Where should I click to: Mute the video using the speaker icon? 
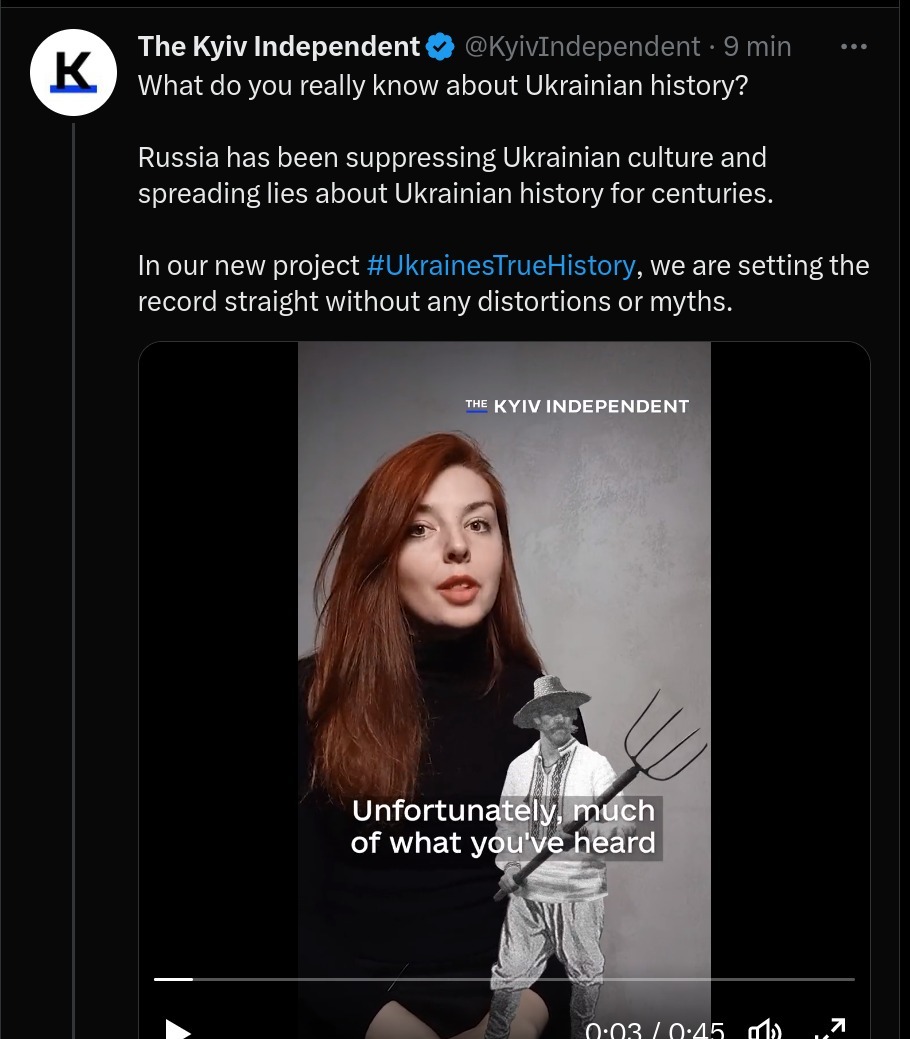click(x=765, y=1030)
